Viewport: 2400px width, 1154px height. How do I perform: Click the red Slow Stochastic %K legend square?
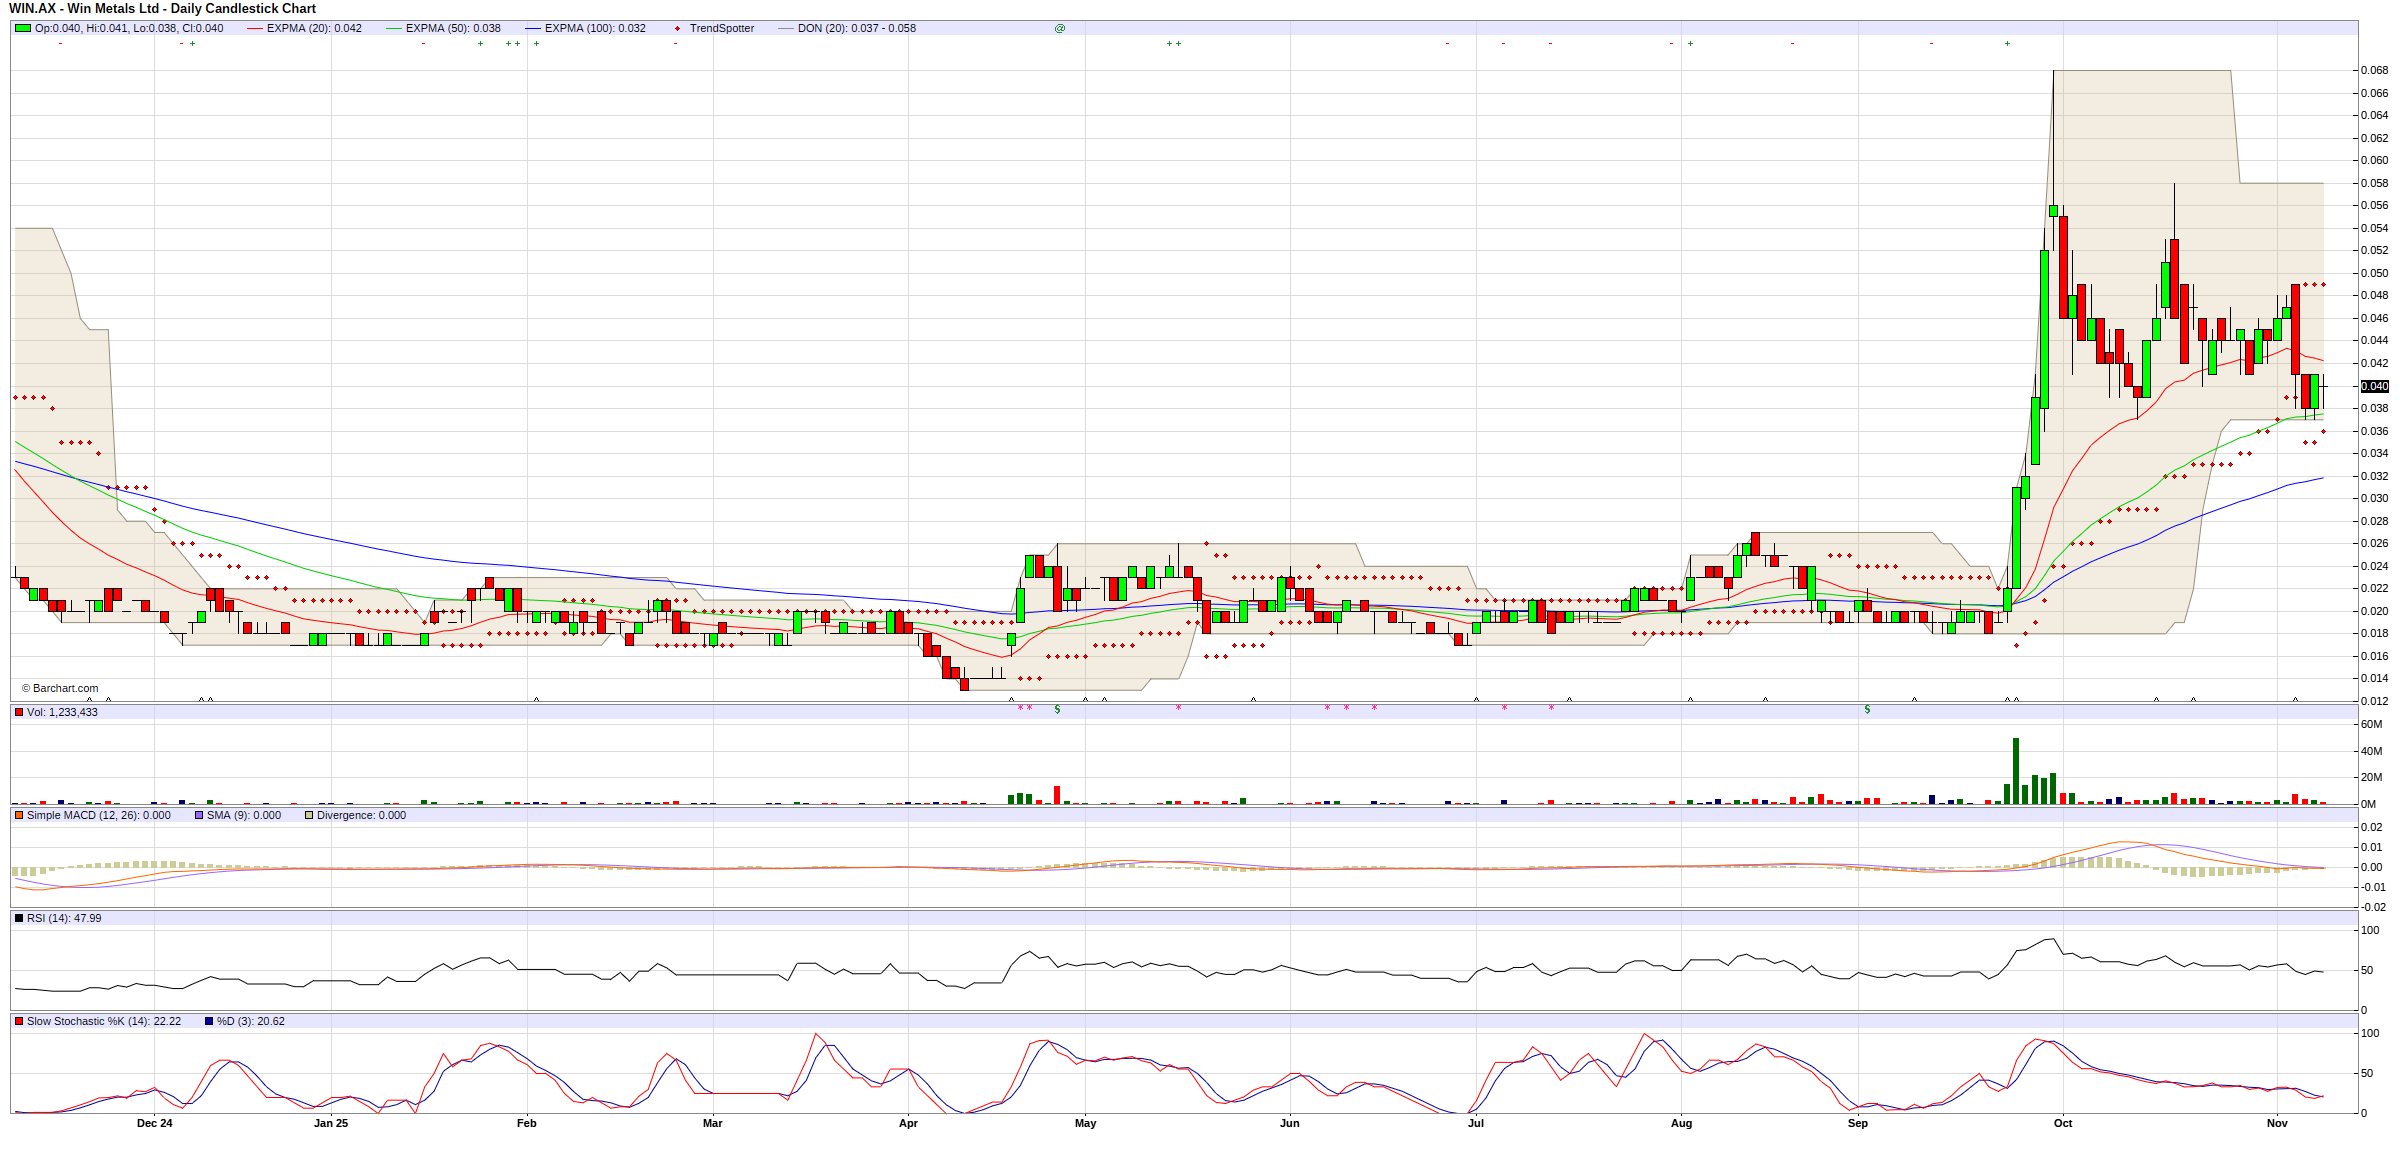click(19, 1021)
